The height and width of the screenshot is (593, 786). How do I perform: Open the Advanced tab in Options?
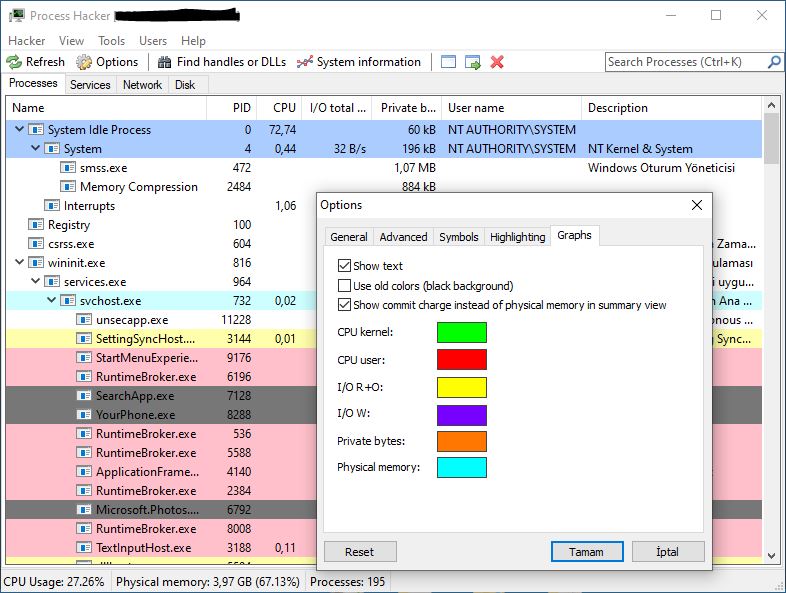tap(404, 237)
